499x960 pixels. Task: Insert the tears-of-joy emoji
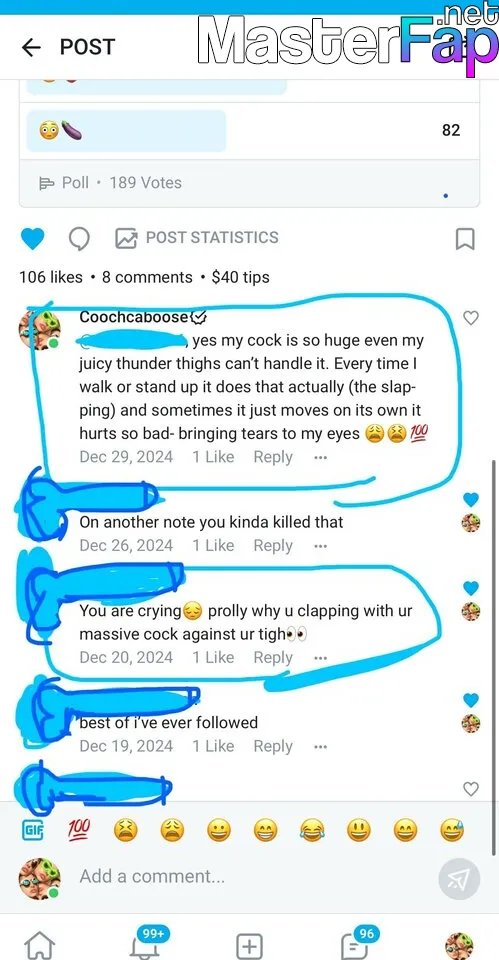312,830
